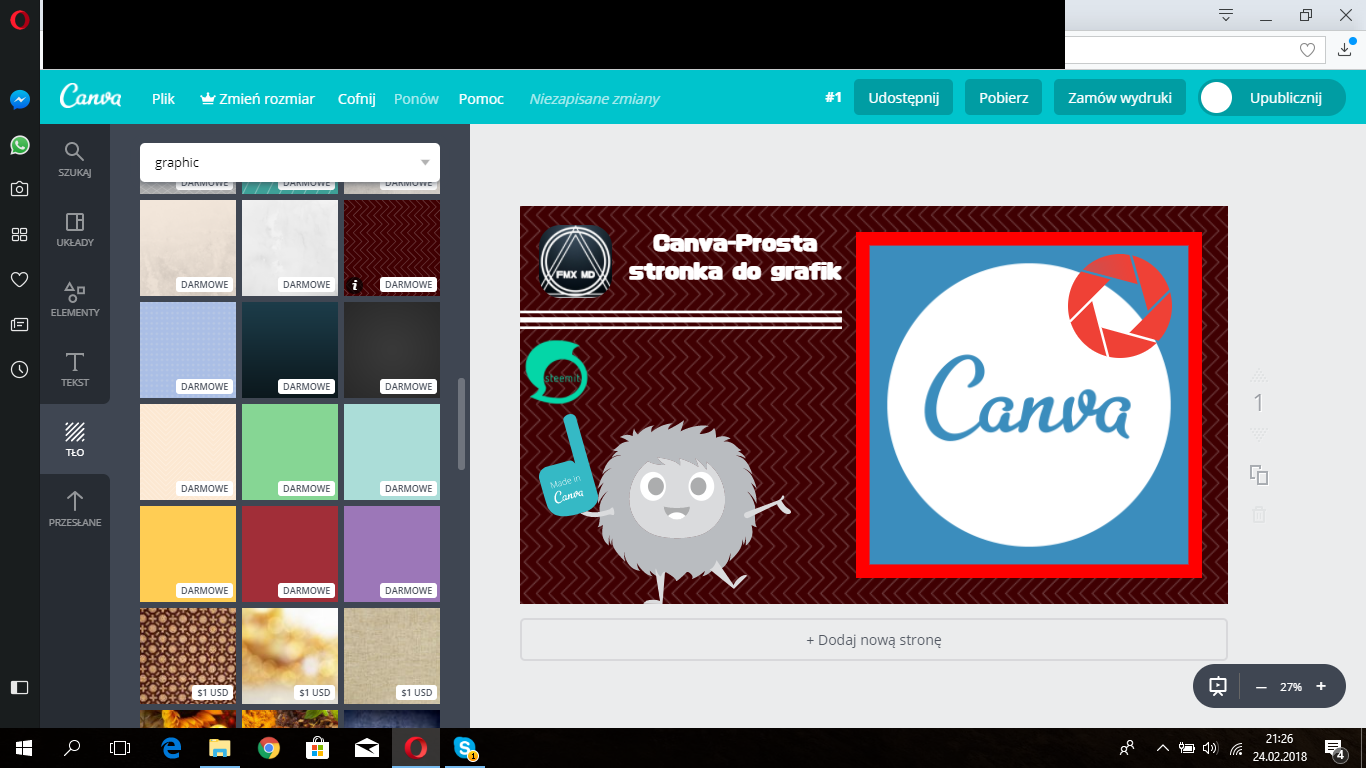Select the yellow background swatch

[x=188, y=554]
